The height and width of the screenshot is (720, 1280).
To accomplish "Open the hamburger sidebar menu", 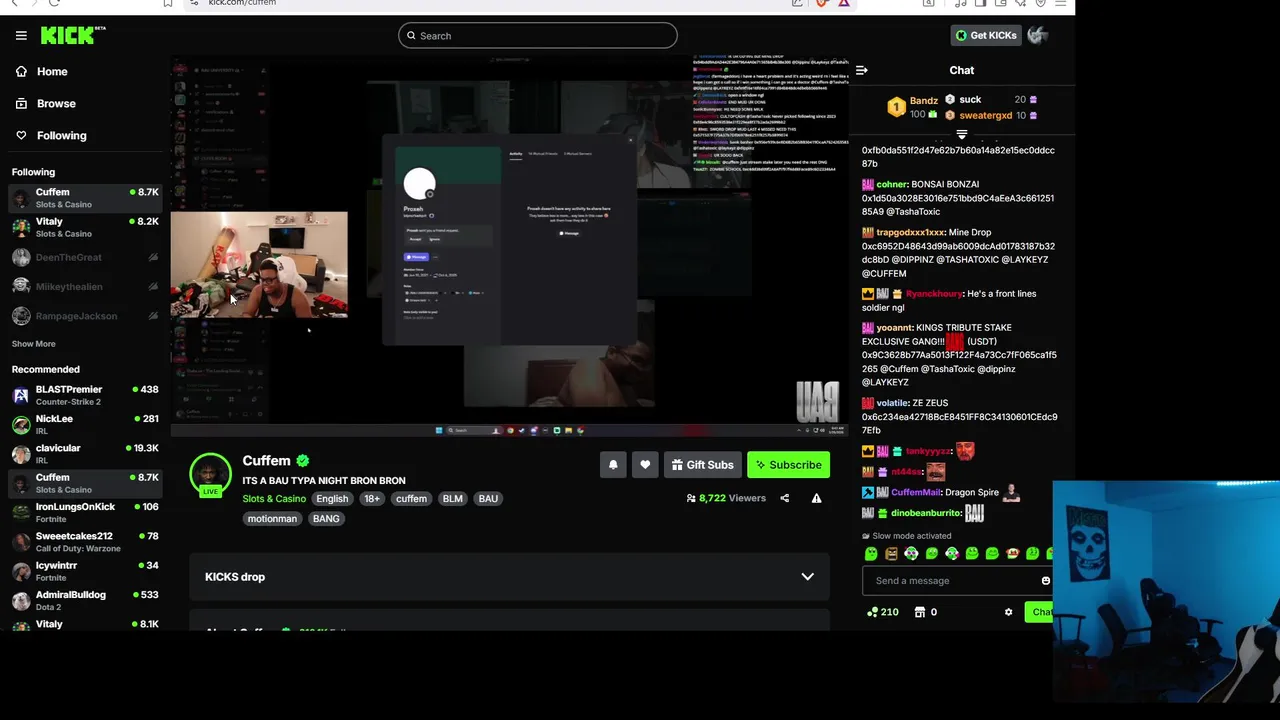I will pyautogui.click(x=21, y=35).
